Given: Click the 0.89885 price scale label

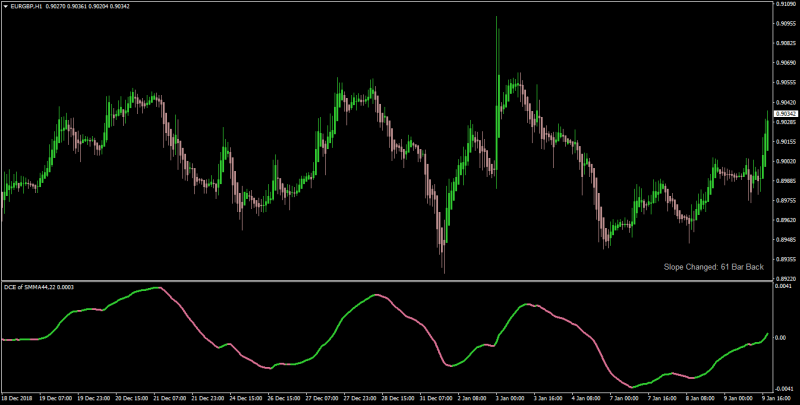Looking at the screenshot, I should coord(786,181).
